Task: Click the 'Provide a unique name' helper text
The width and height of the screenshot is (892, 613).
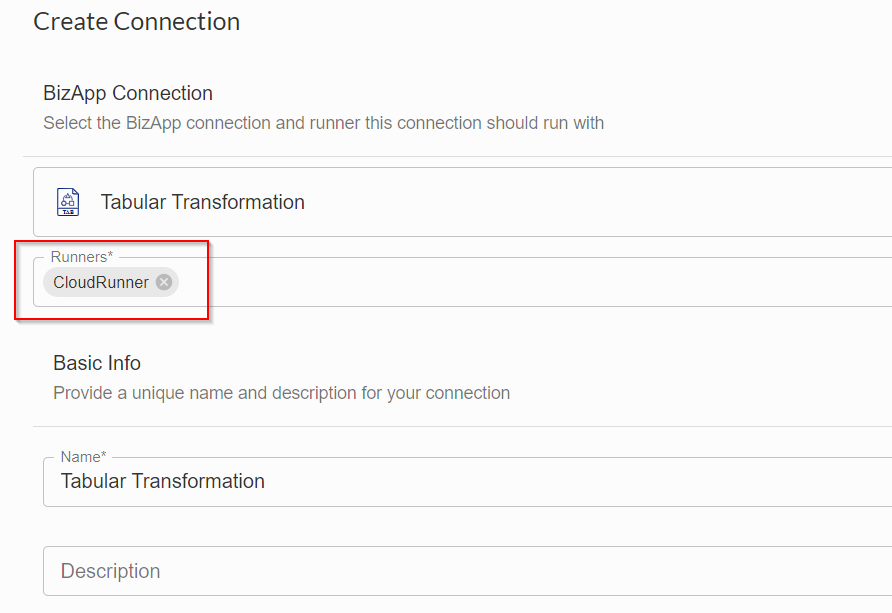Action: coord(282,393)
